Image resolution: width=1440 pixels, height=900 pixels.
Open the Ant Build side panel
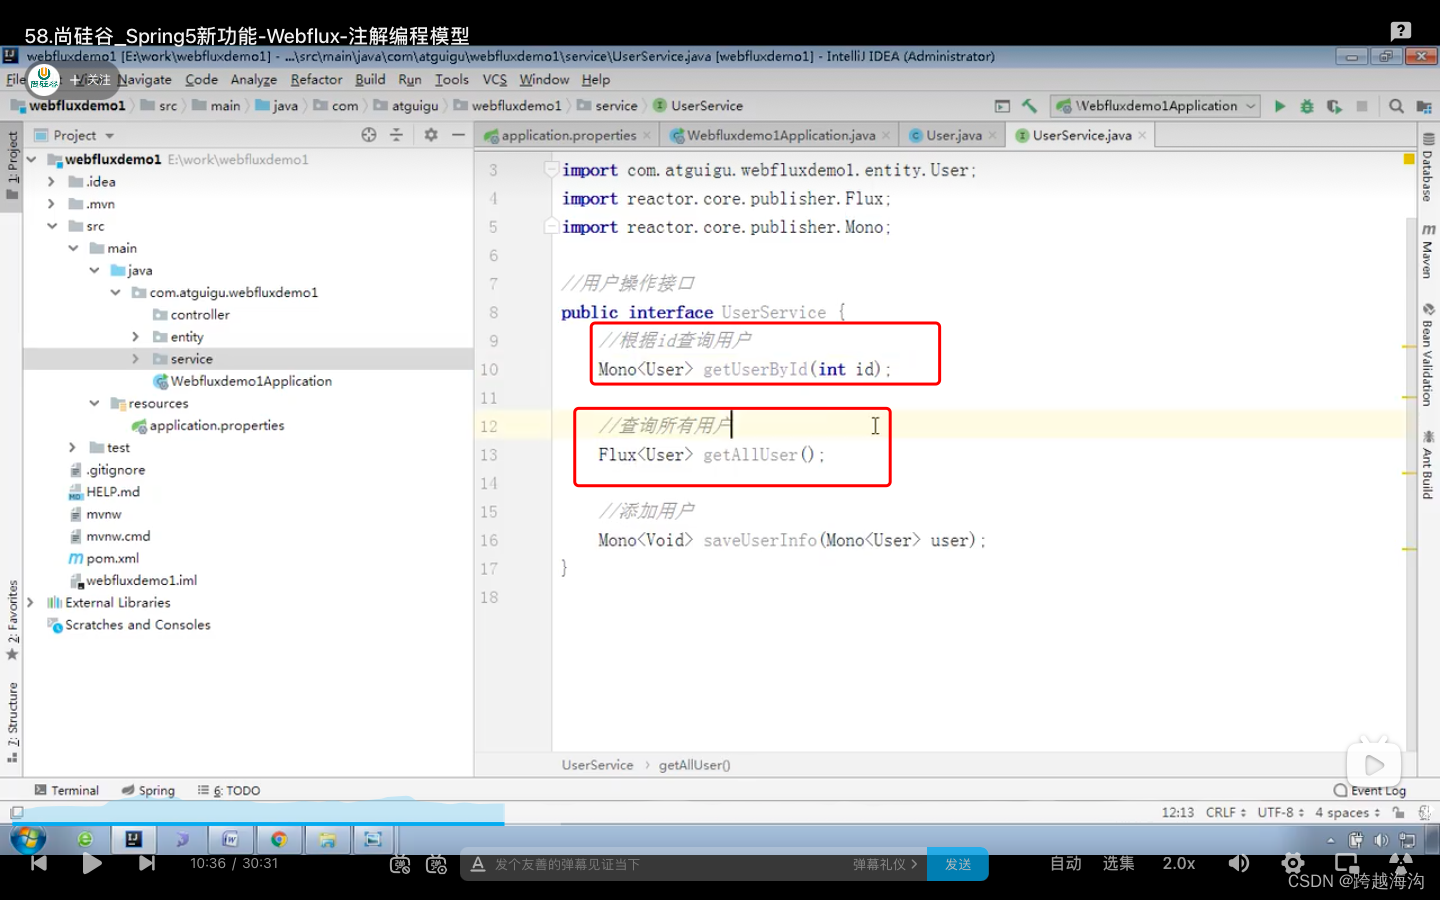click(1428, 464)
